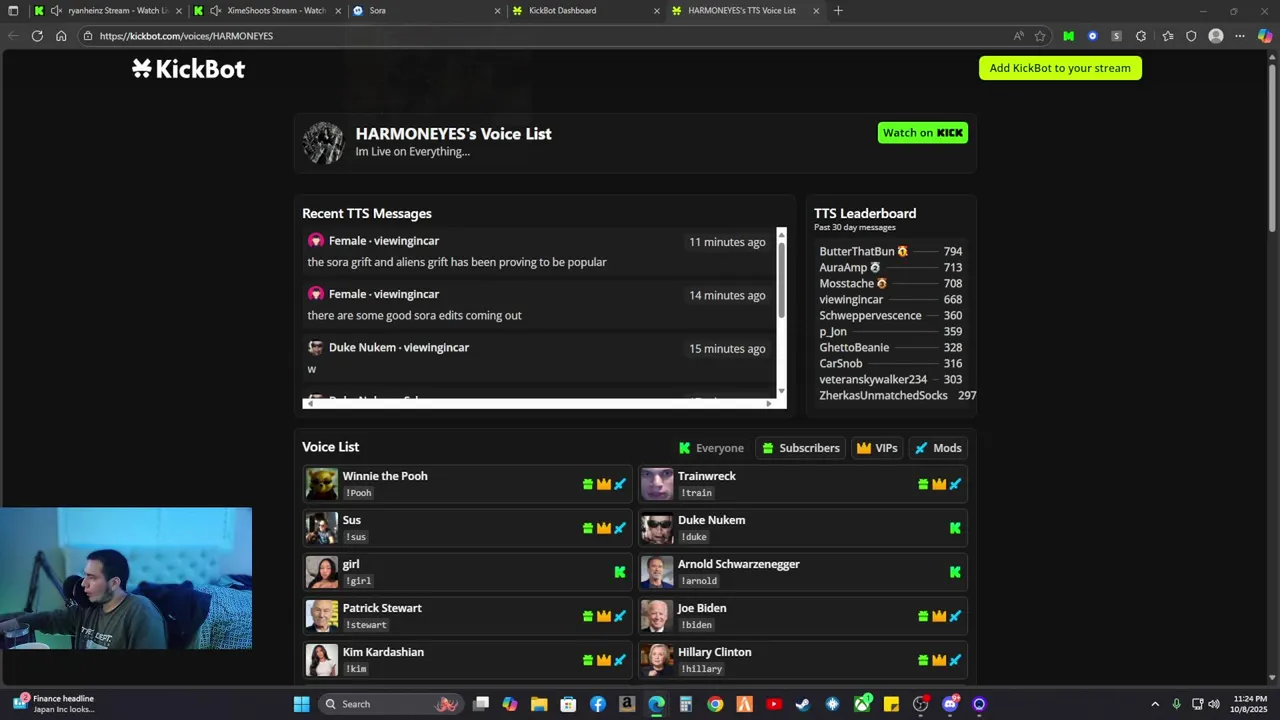Show hidden system tray icons
1280x720 pixels.
[1155, 704]
